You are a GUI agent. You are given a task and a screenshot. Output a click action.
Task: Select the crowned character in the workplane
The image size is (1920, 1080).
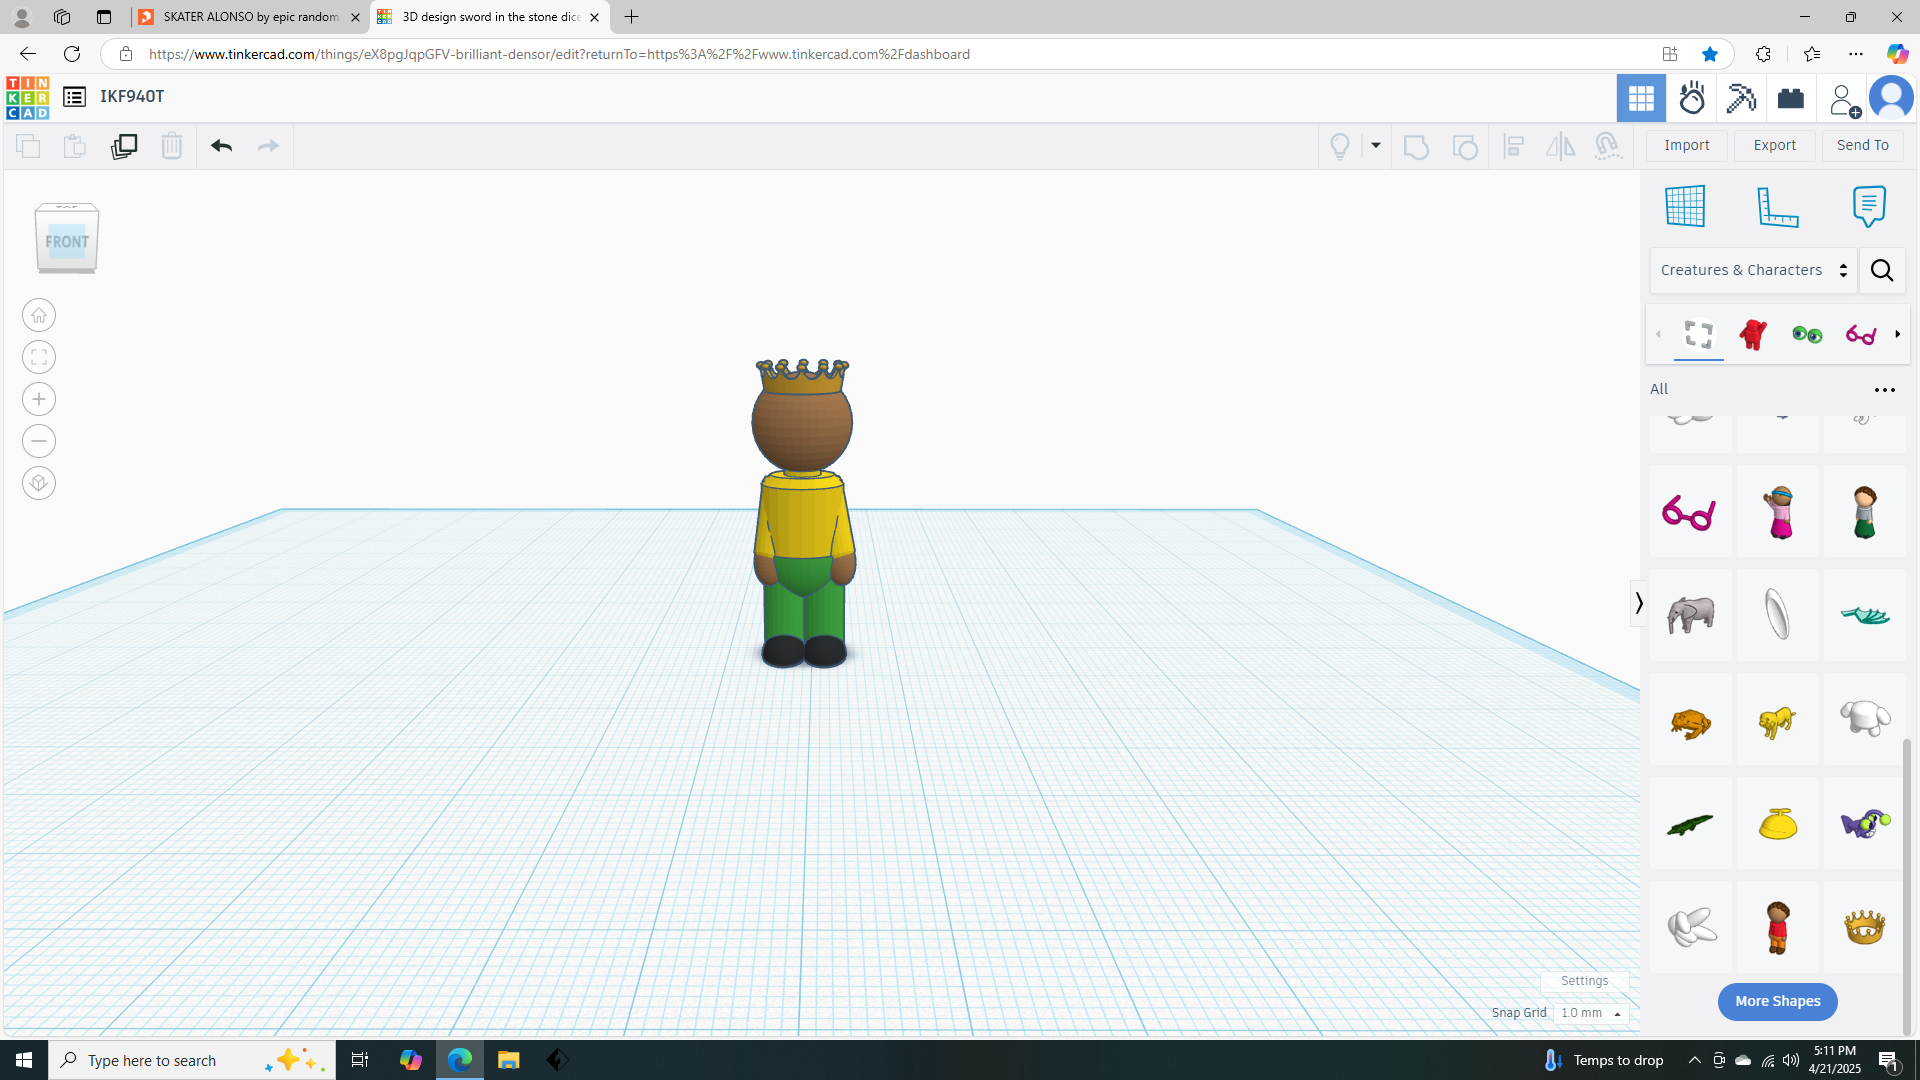coord(803,514)
